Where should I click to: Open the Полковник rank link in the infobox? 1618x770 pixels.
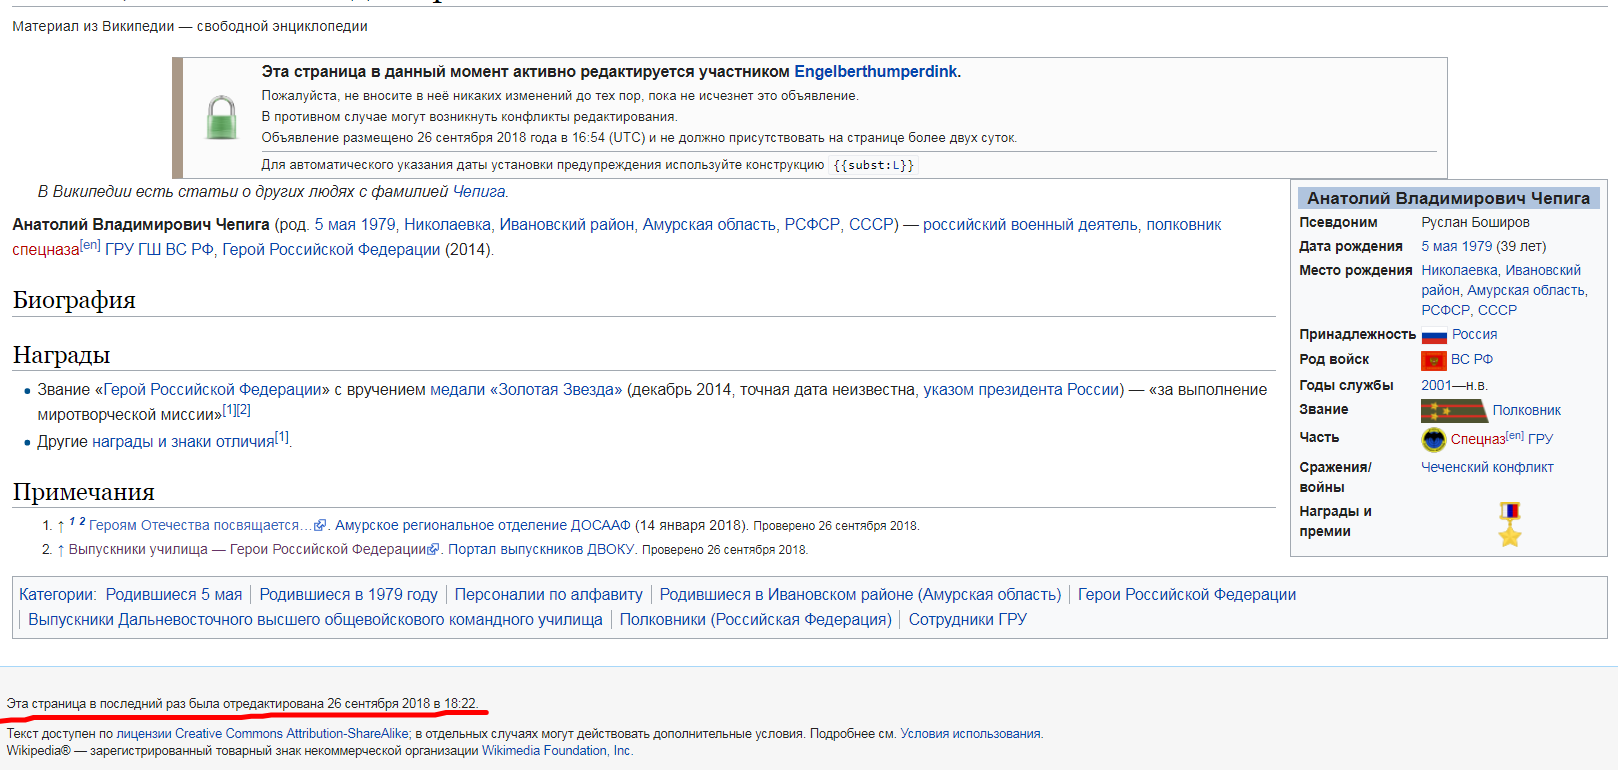click(x=1526, y=411)
